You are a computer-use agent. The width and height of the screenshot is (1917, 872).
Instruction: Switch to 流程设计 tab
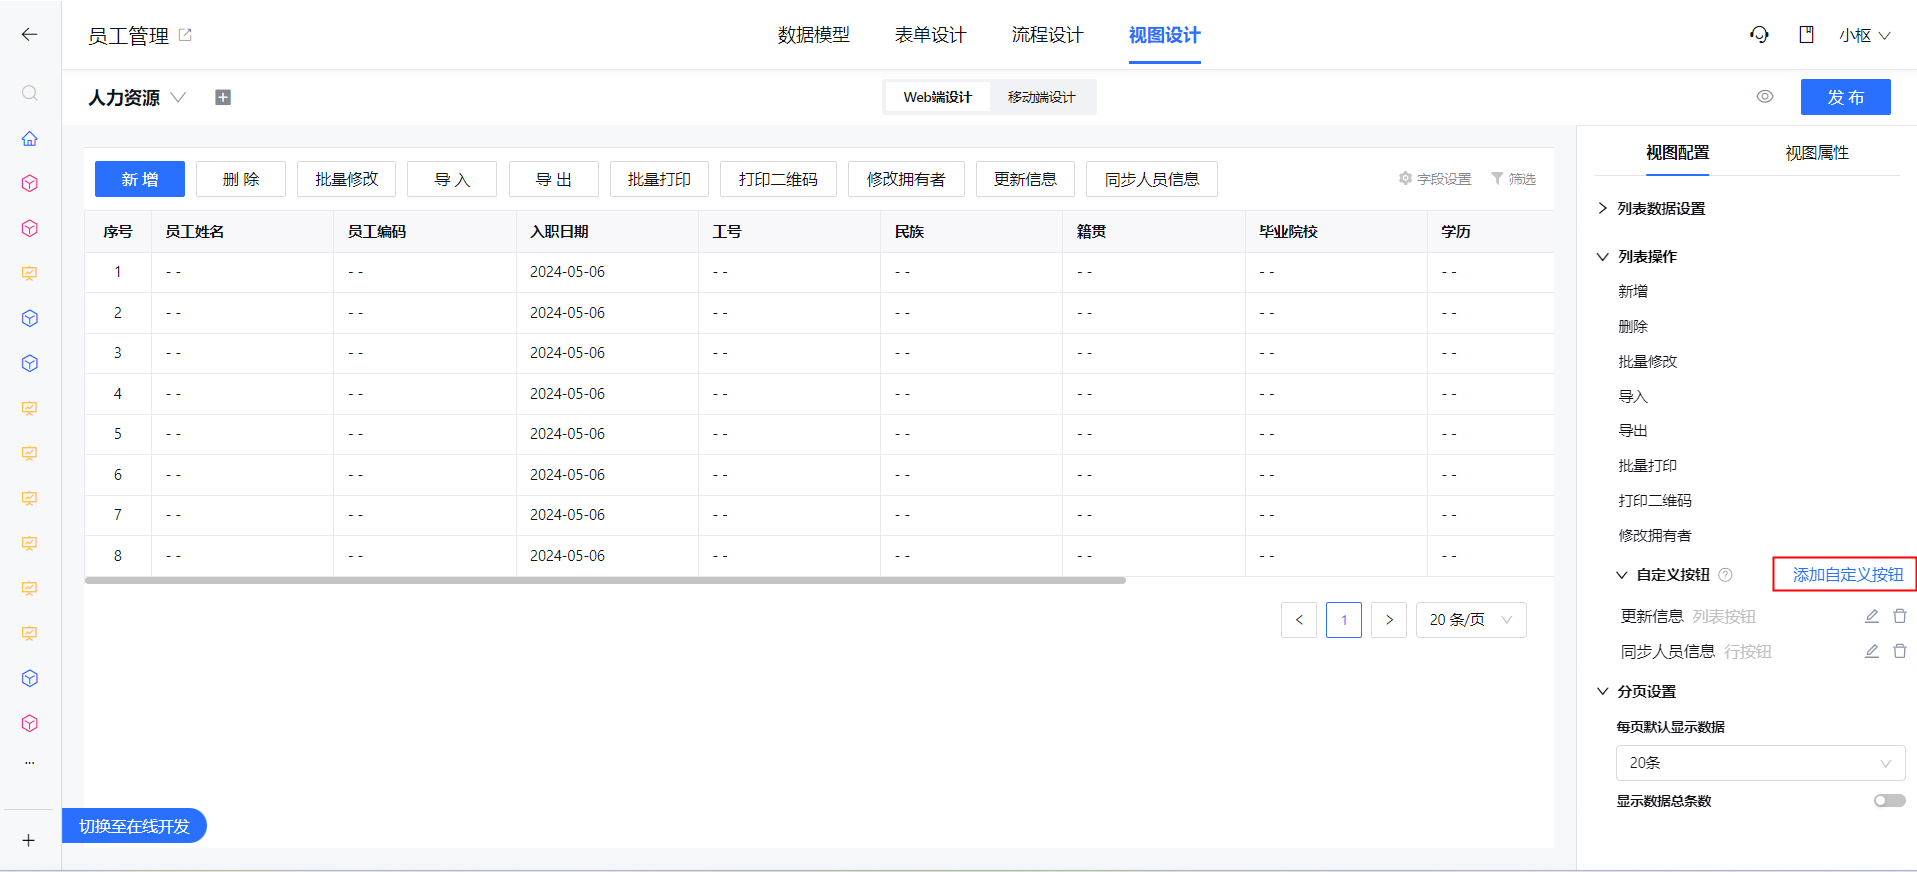point(1047,35)
